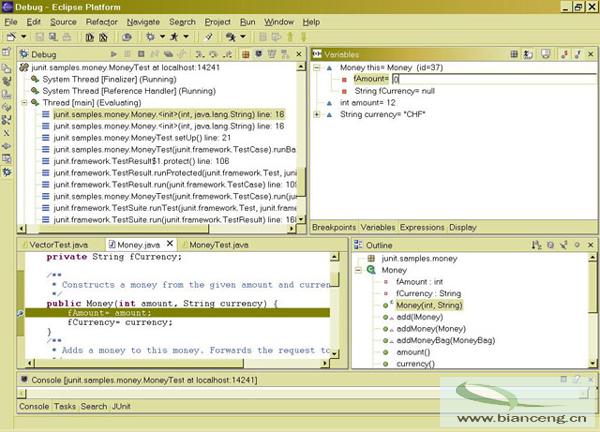Click the Sort icon in Outline toolbar
Viewport: 600px width, 432px height.
pyautogui.click(x=536, y=245)
